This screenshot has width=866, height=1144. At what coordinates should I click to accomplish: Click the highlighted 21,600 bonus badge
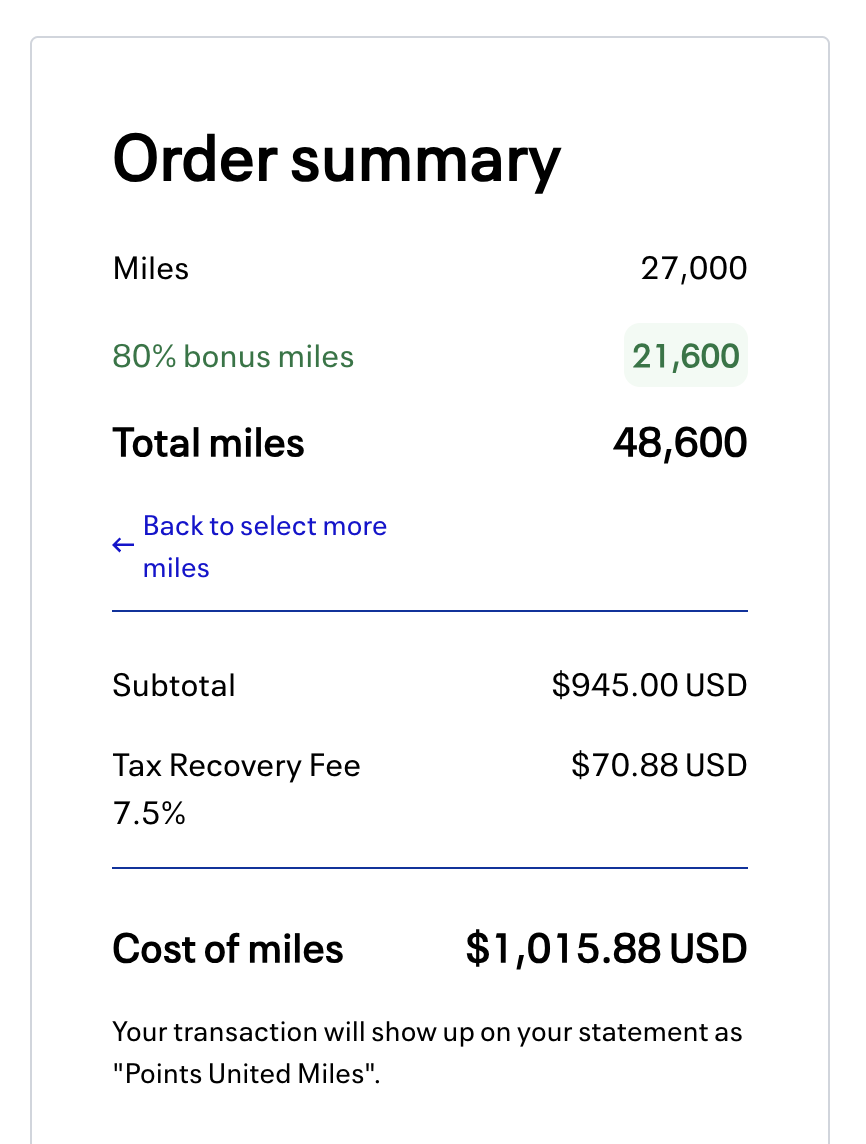pyautogui.click(x=686, y=356)
